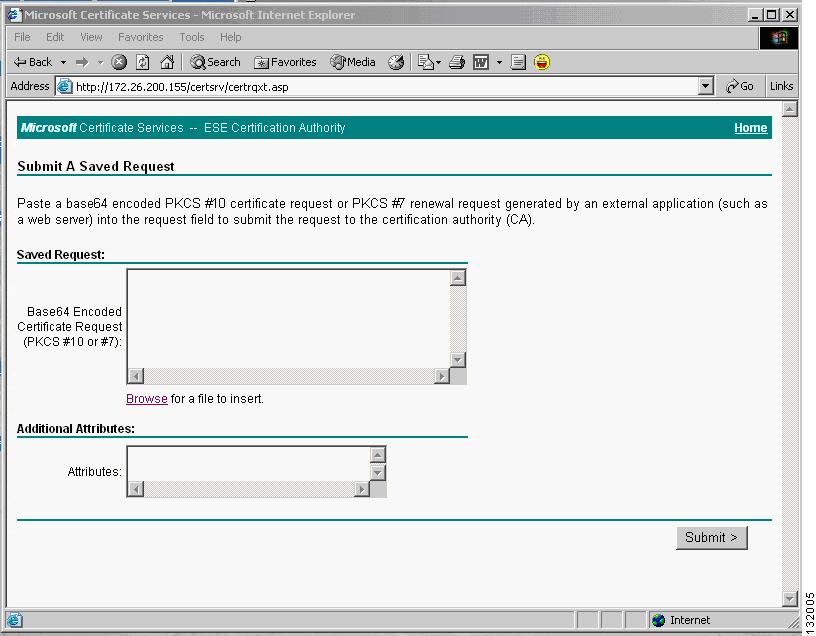
Task: Go to the Home page icon in toolbar
Action: pyautogui.click(x=167, y=62)
